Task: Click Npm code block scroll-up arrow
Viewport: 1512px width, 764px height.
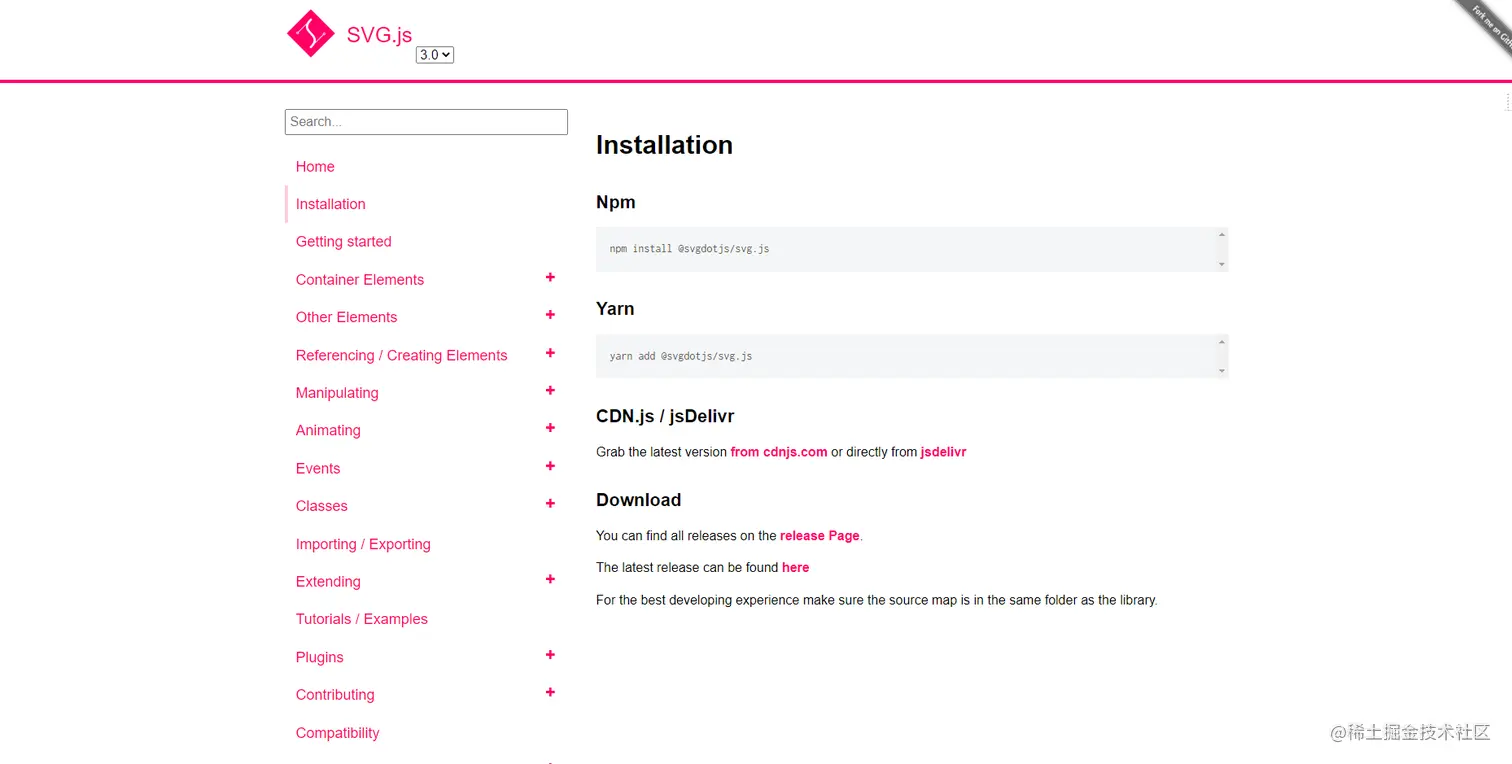Action: coord(1221,235)
